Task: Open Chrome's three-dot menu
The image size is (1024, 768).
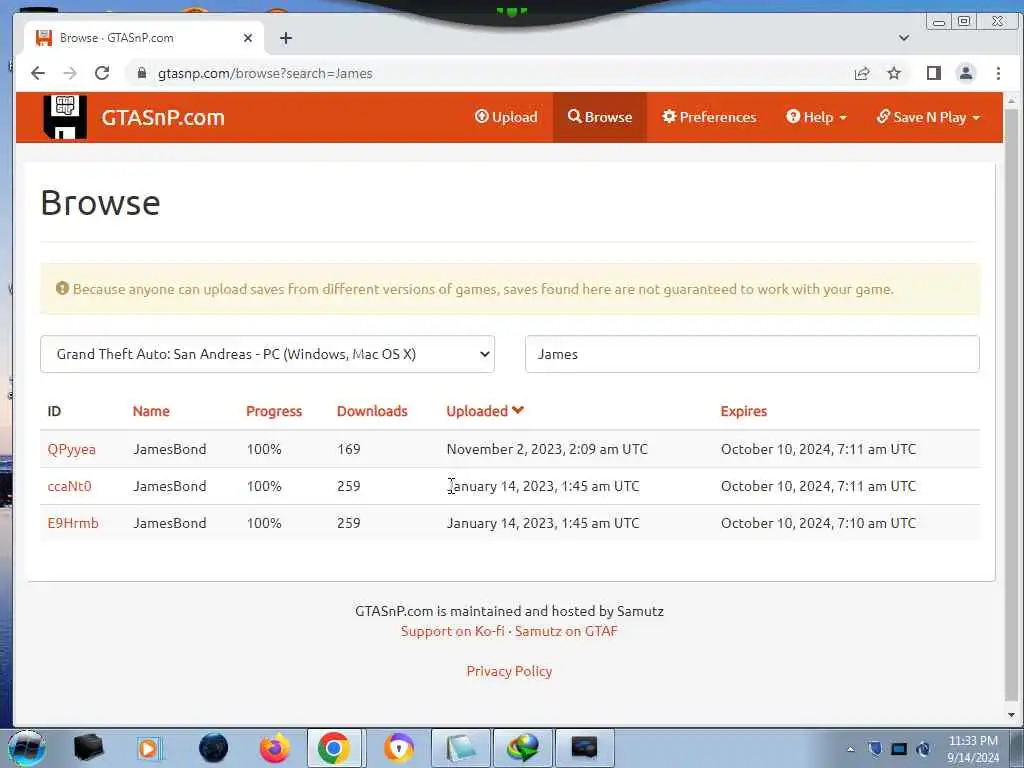Action: (x=998, y=73)
